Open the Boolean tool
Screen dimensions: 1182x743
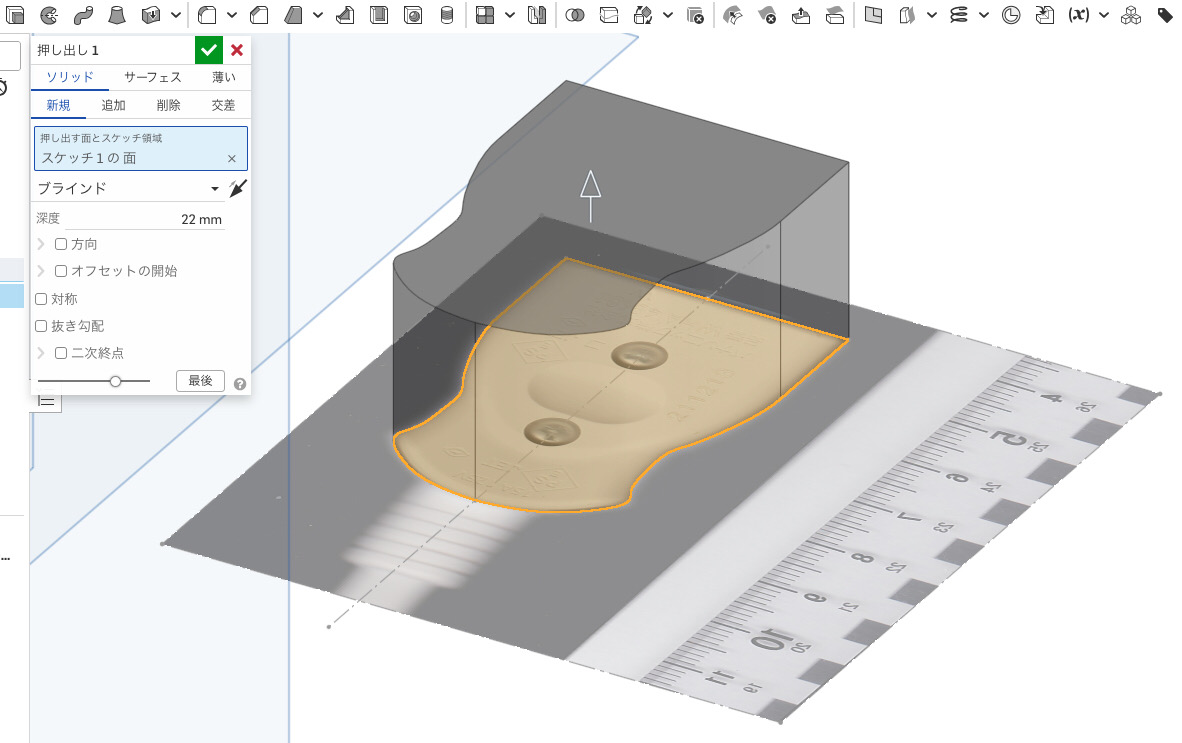click(x=575, y=15)
